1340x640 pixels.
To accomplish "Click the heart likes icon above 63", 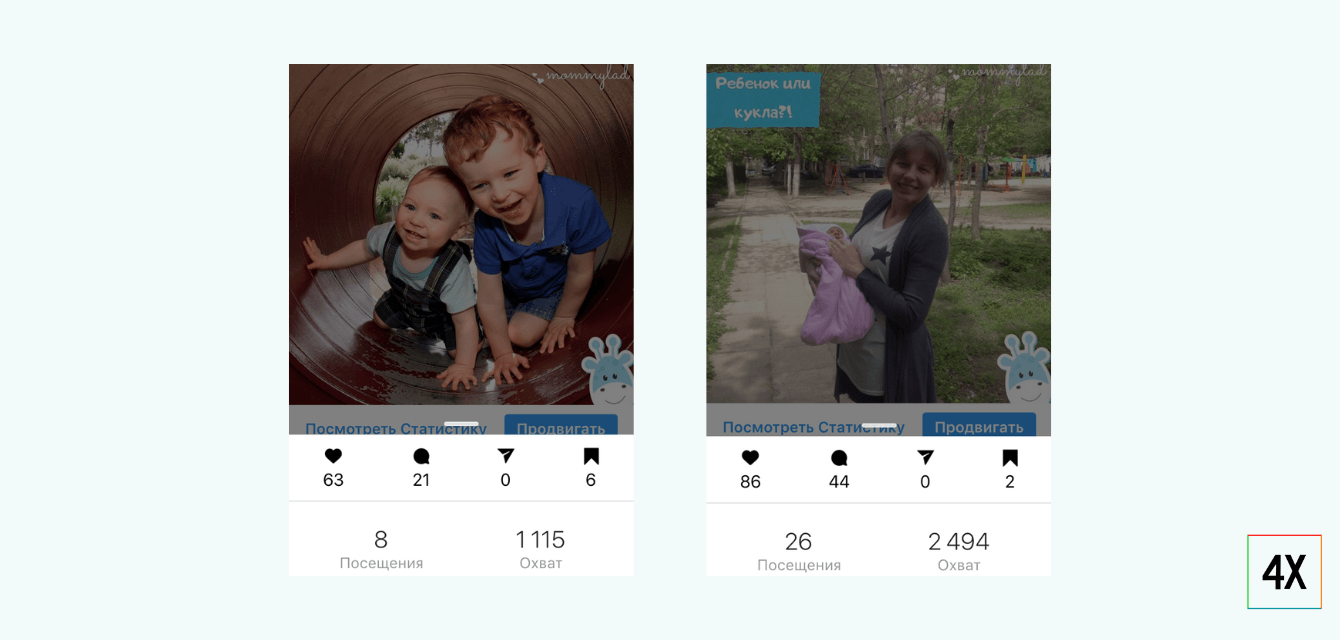I will (333, 456).
